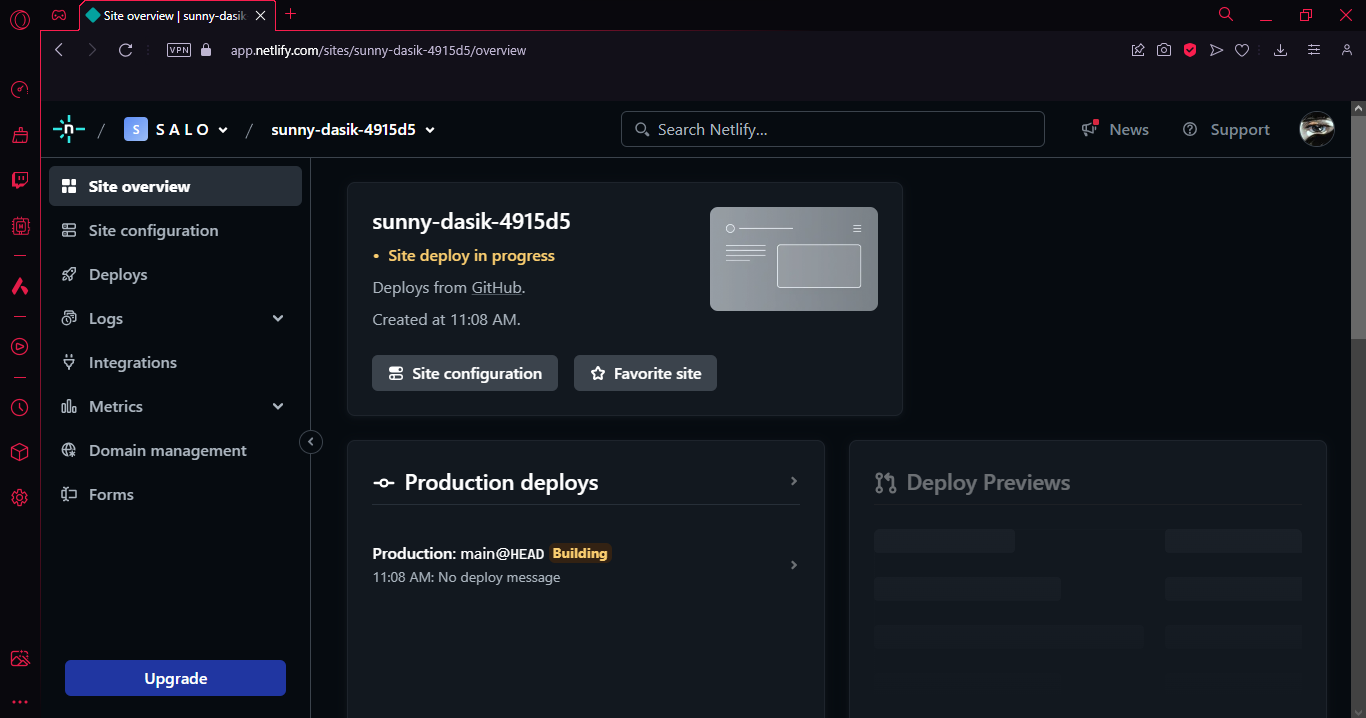Click chevron on the Building deploy row
Viewport: 1366px width, 718px height.
pos(794,565)
